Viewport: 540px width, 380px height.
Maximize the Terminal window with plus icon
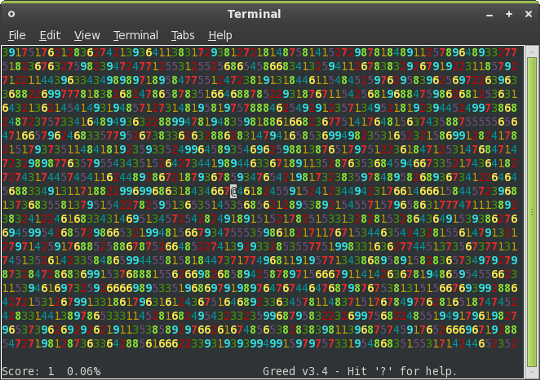509,14
